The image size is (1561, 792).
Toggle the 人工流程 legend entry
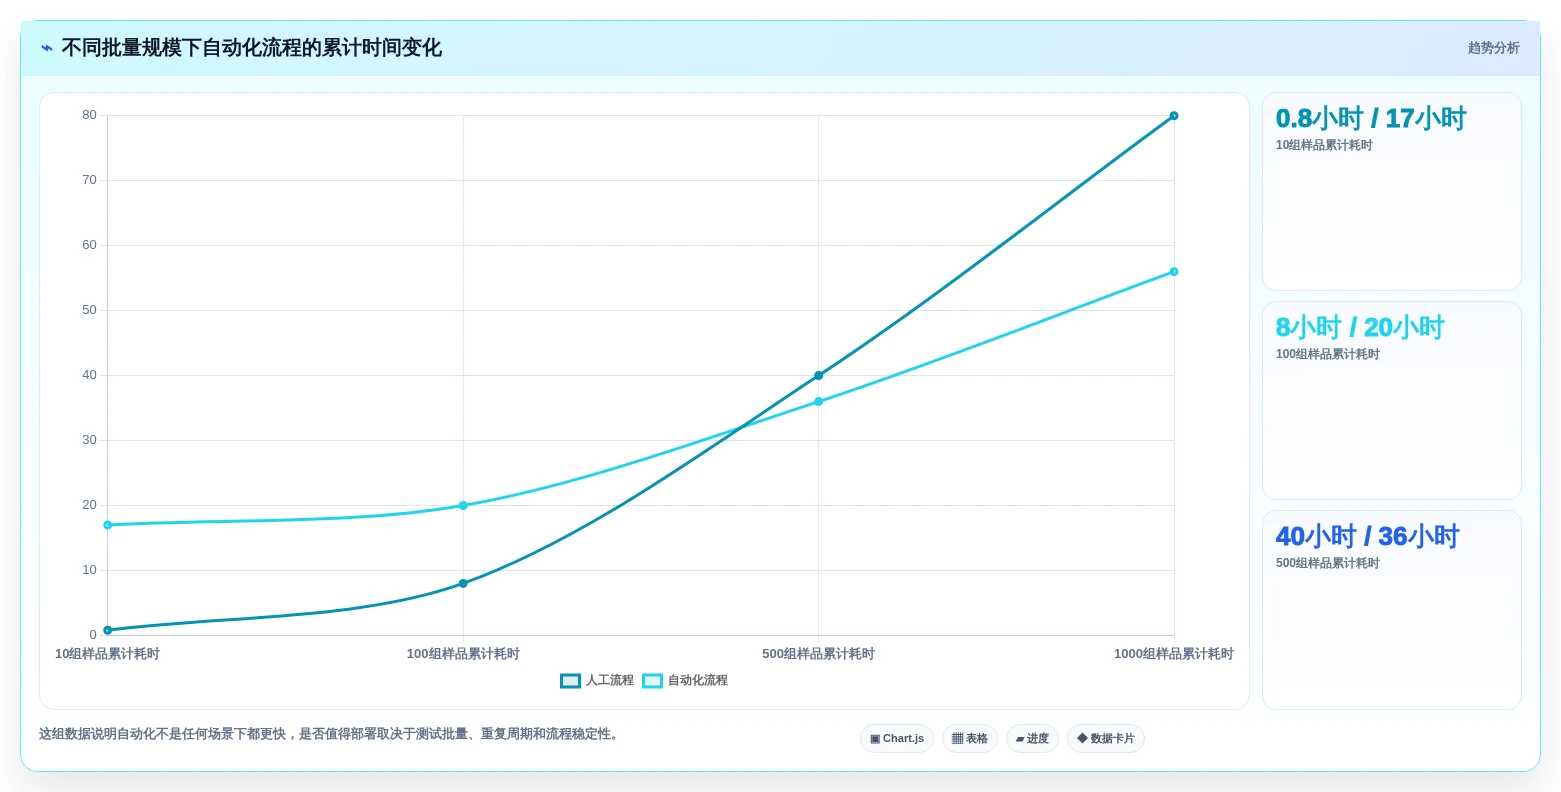[x=597, y=681]
